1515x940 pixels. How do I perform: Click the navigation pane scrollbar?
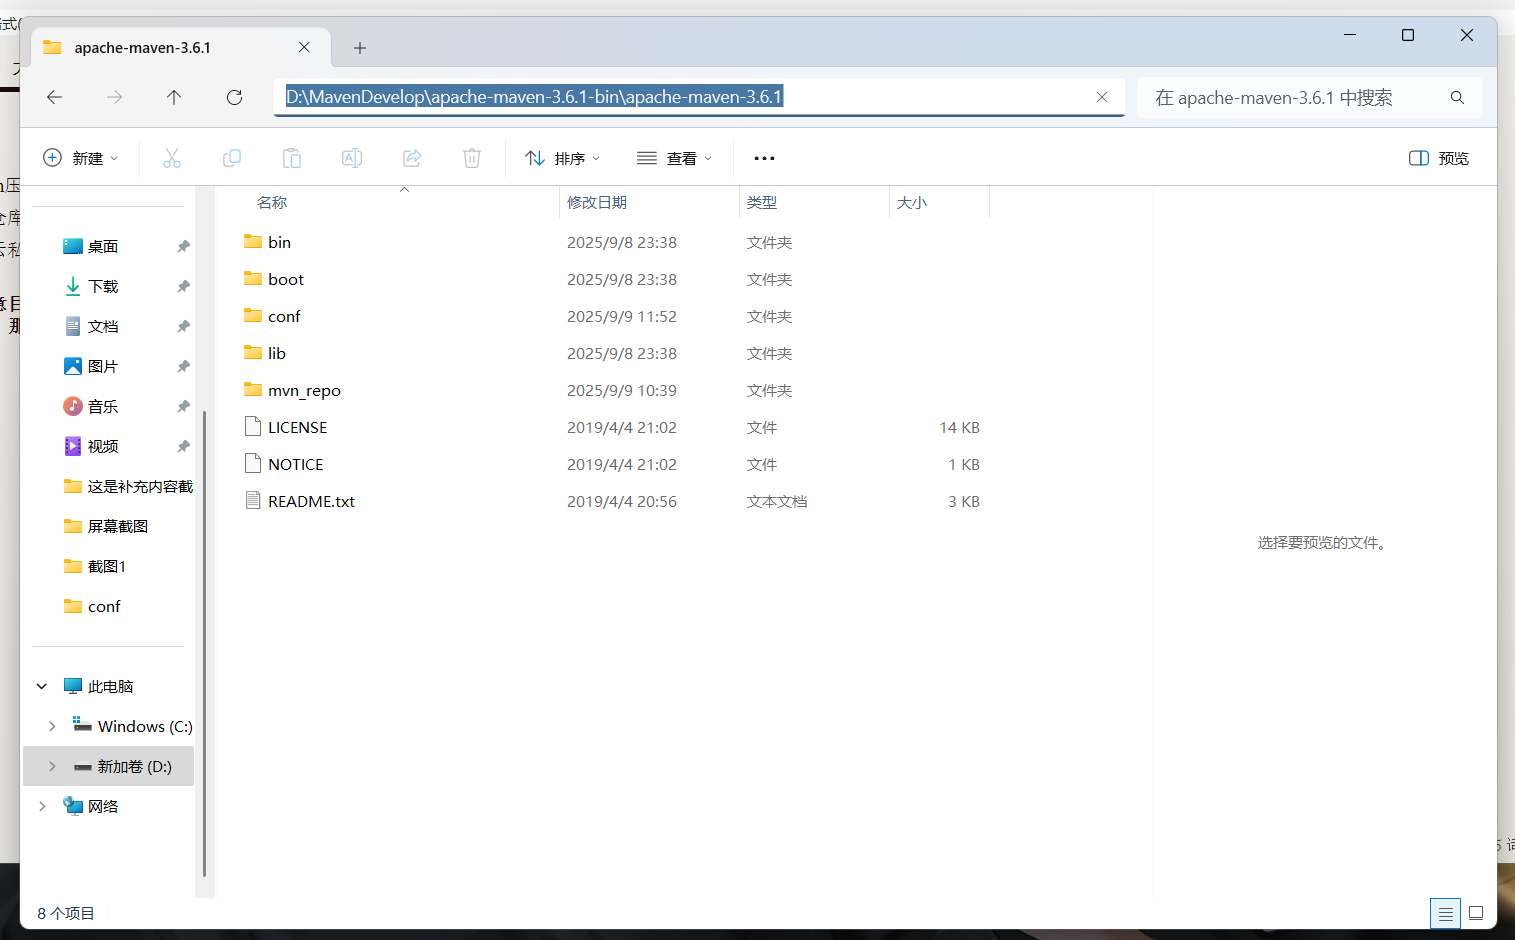click(x=204, y=643)
